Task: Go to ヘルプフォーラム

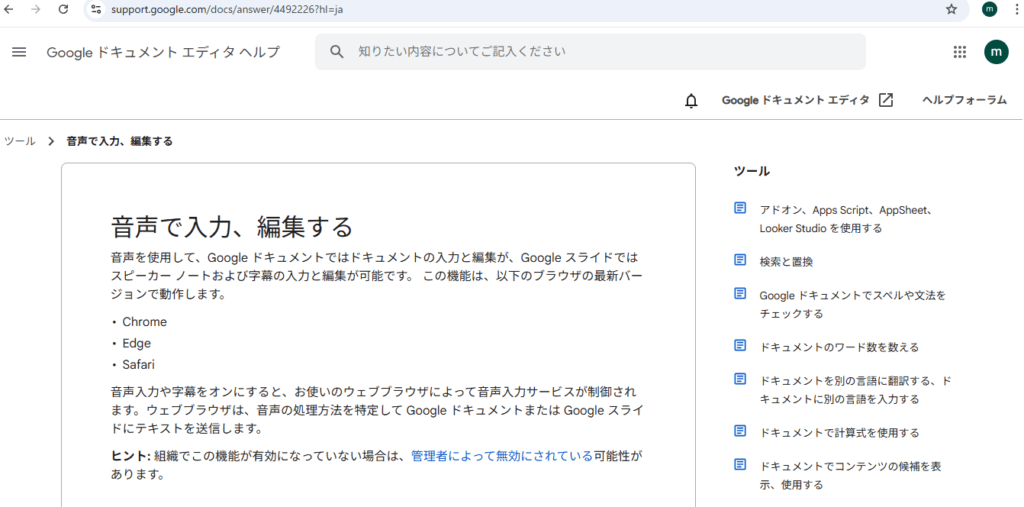Action: click(964, 100)
